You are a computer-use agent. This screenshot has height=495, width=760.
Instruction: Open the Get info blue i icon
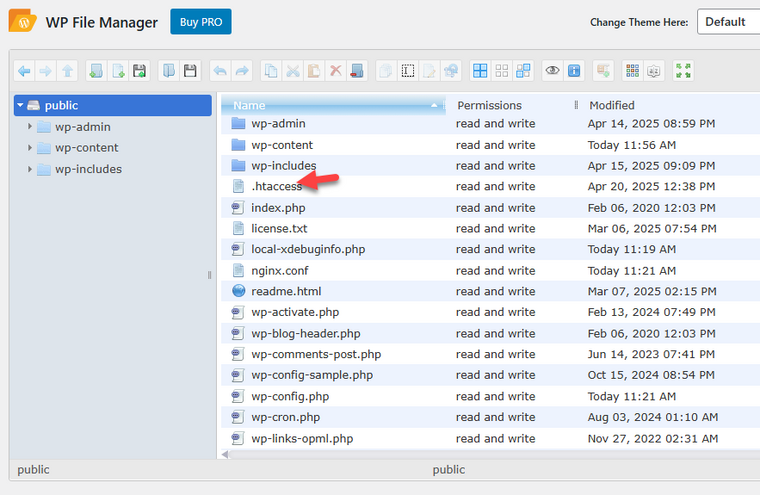coord(574,71)
